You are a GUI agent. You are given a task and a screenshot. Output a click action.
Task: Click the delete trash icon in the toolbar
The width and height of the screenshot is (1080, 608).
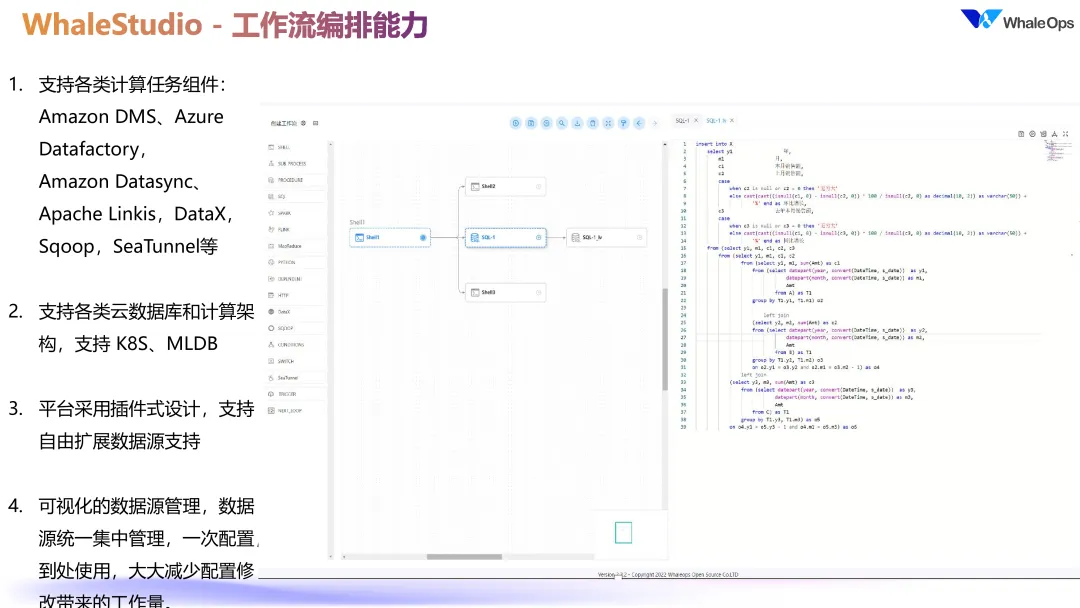pos(592,123)
